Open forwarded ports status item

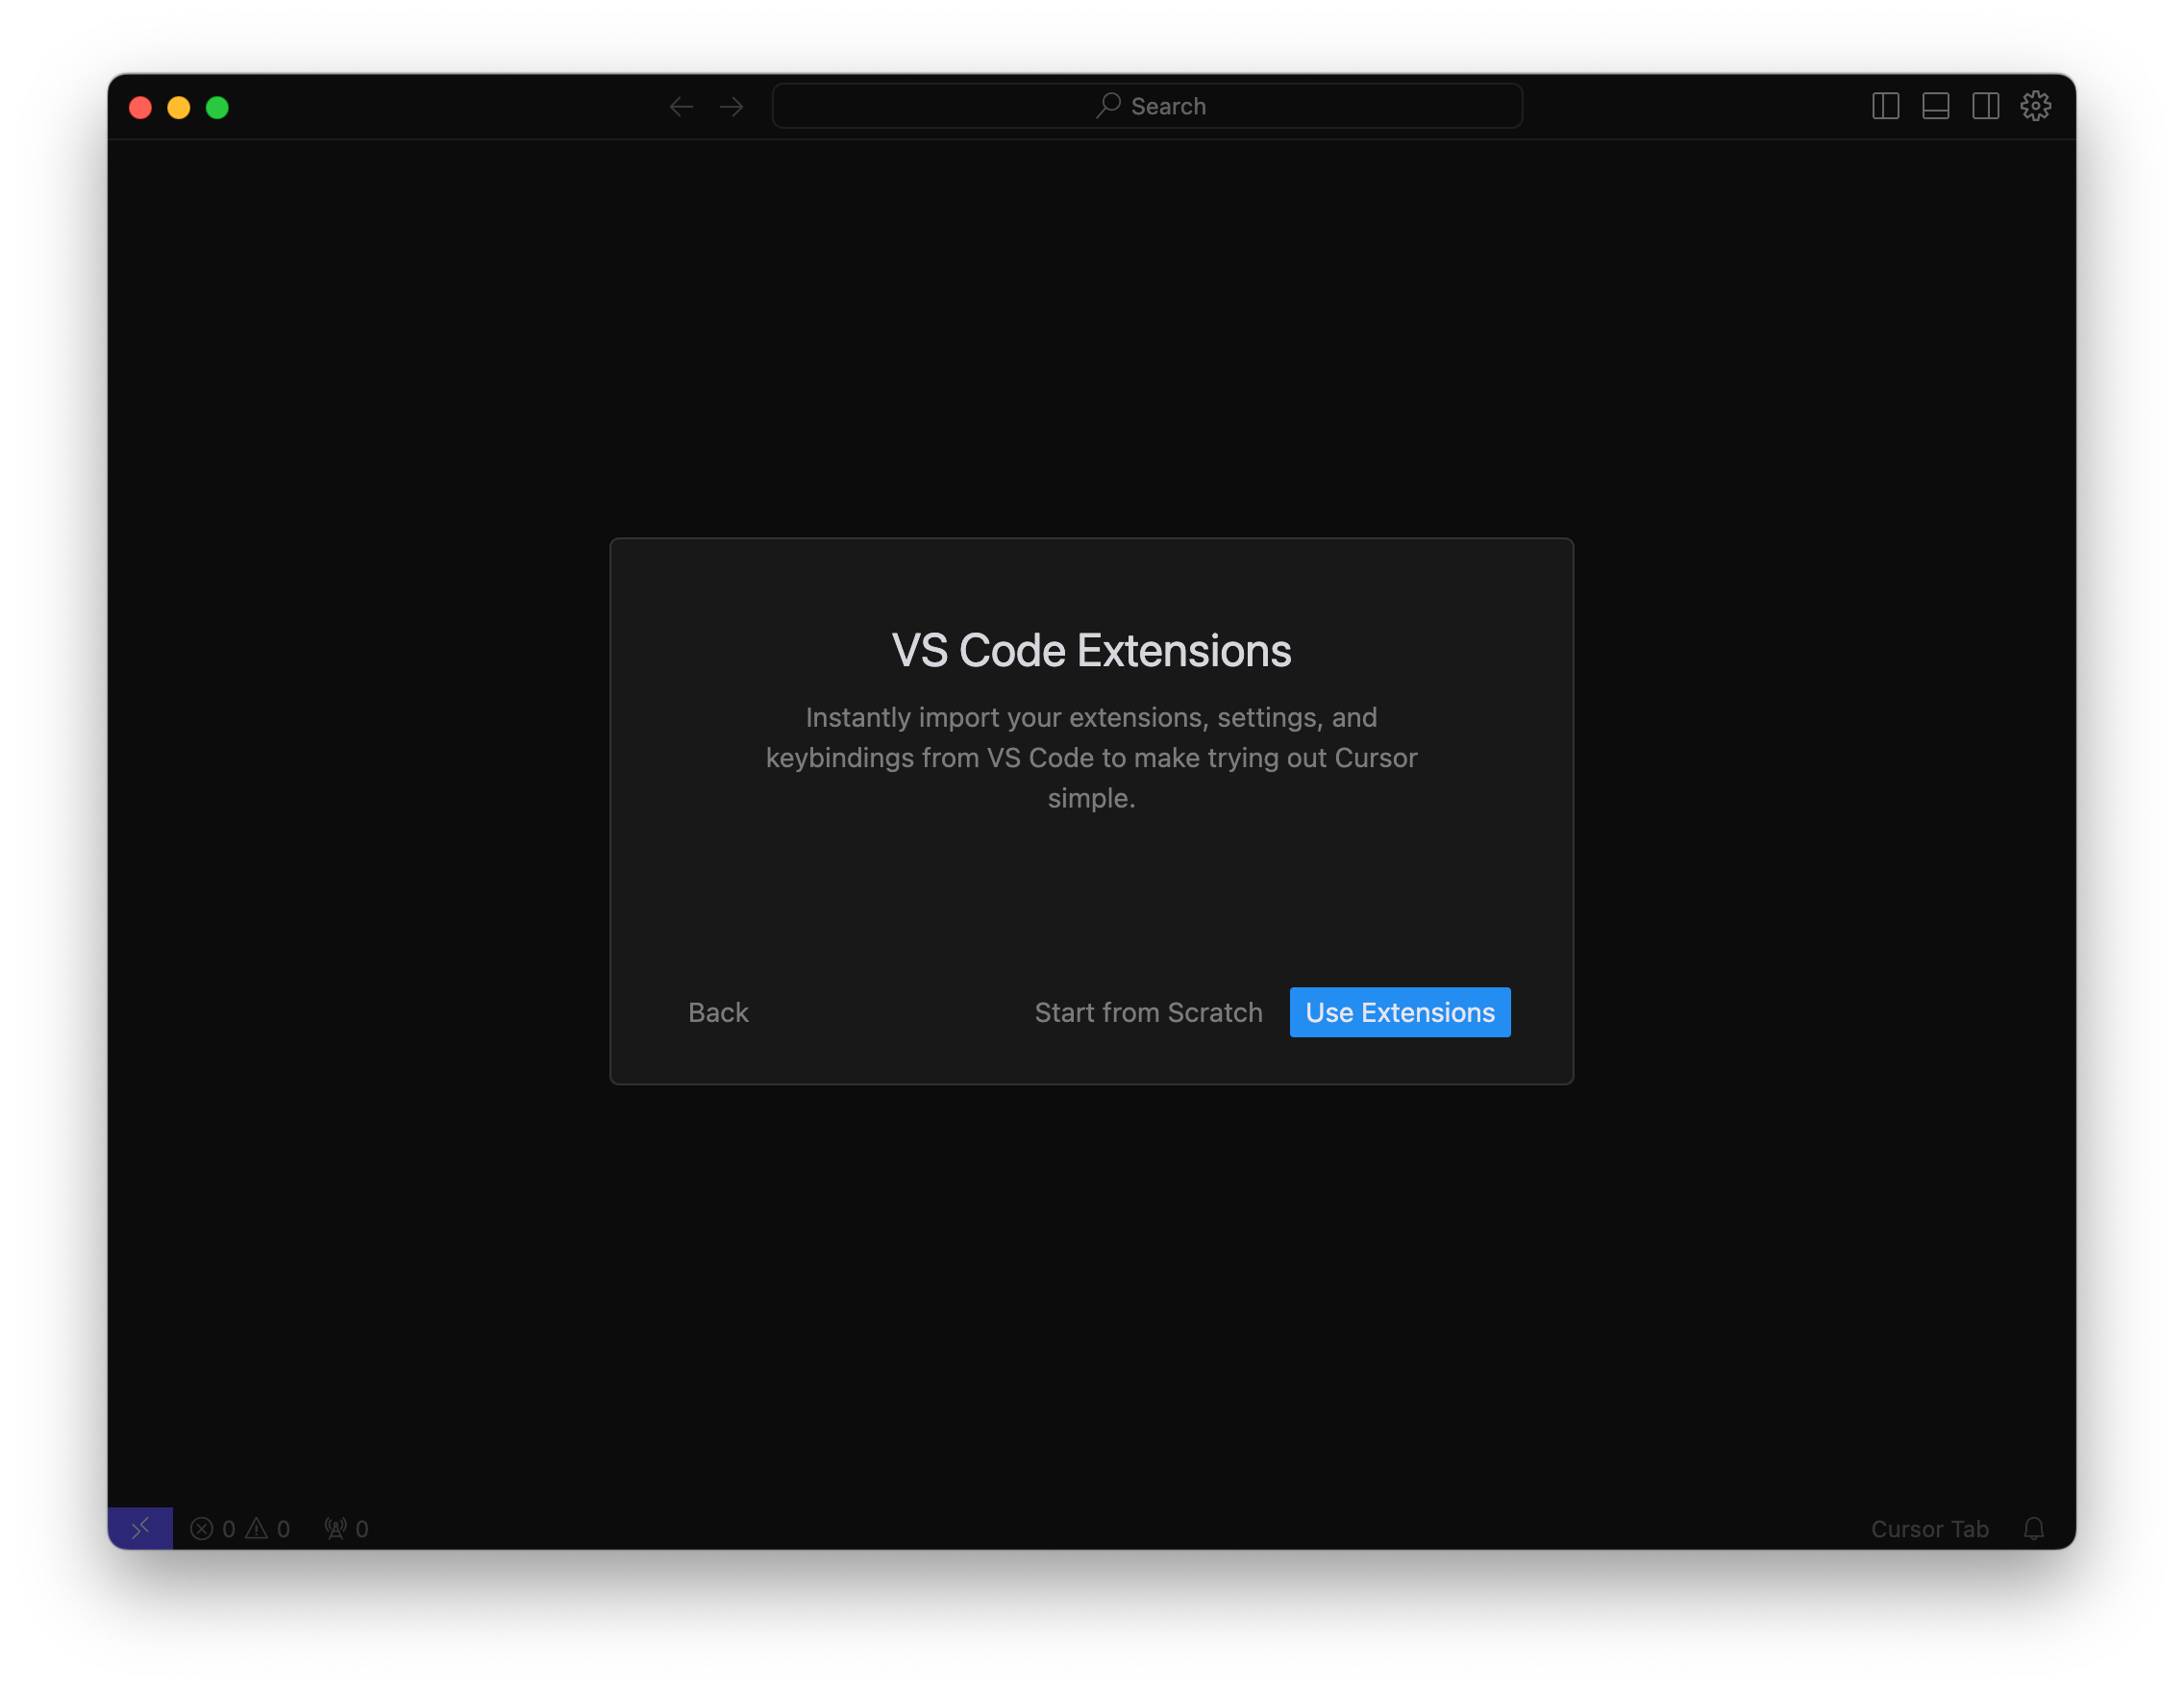(x=346, y=1528)
